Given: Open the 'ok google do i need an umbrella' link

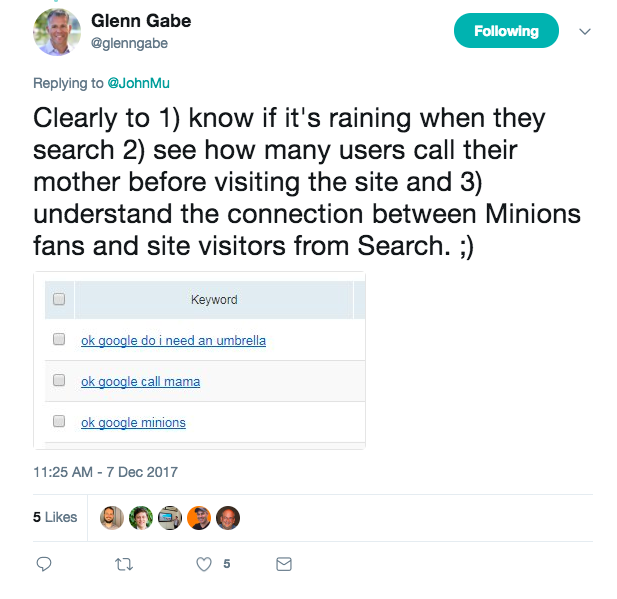Looking at the screenshot, I should click(173, 340).
